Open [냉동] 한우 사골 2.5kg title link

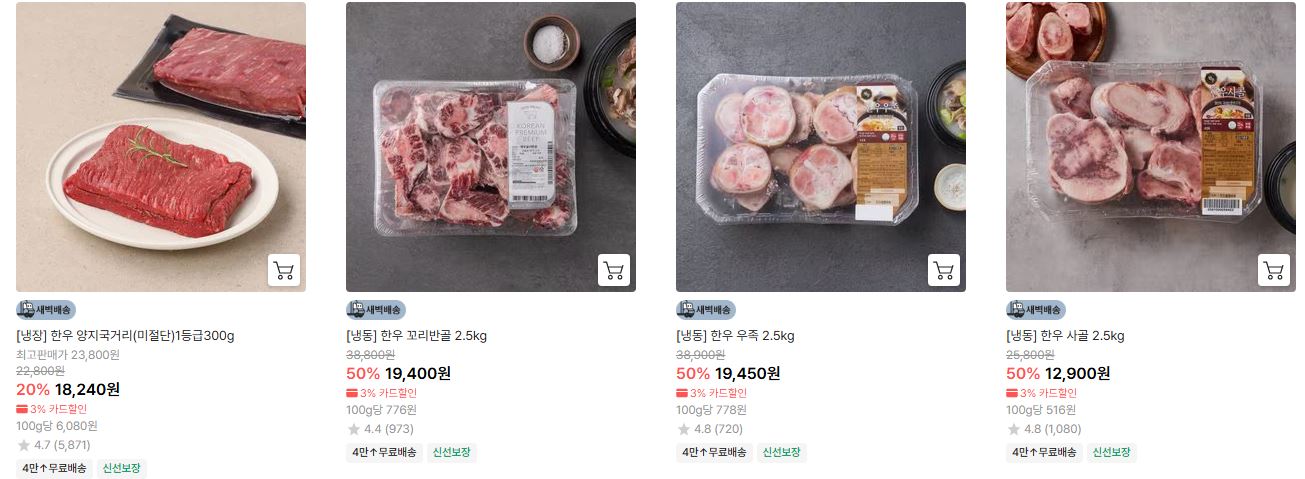pyautogui.click(x=1065, y=336)
